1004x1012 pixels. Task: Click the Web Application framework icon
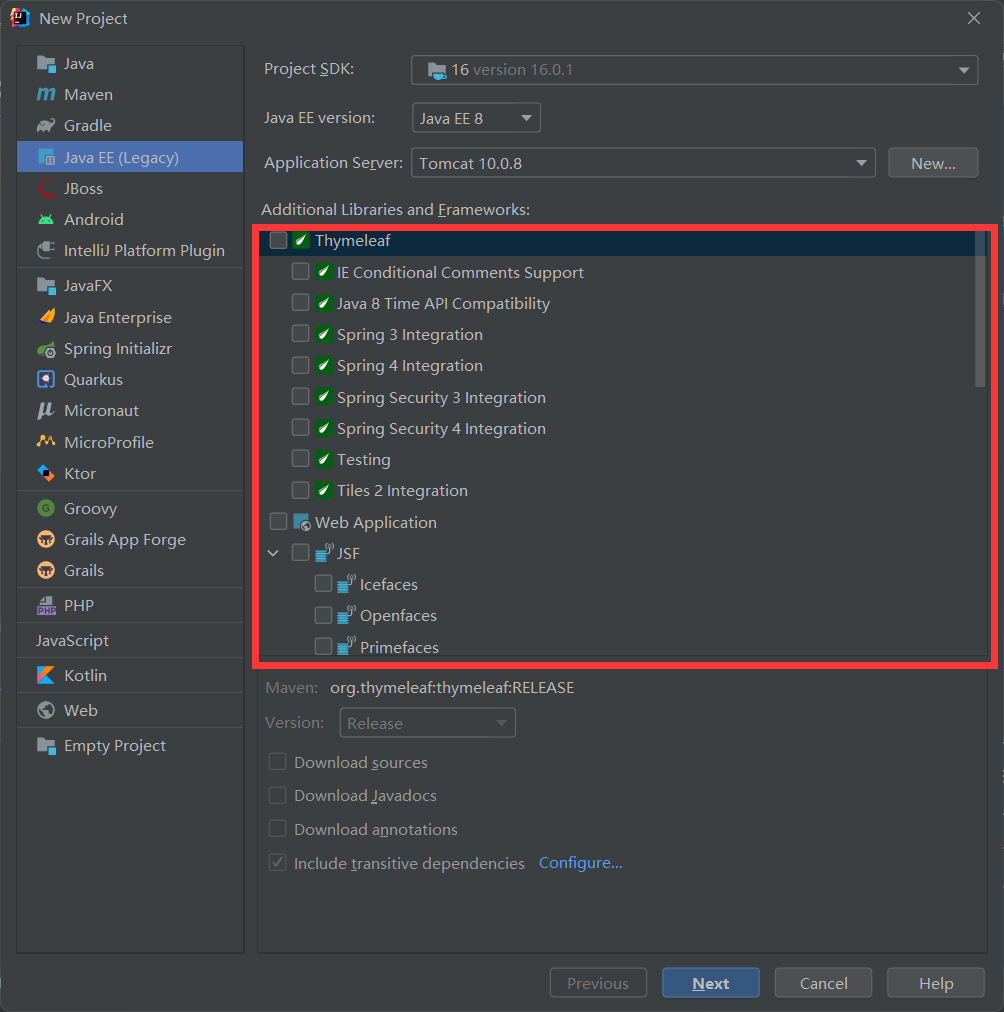[301, 522]
